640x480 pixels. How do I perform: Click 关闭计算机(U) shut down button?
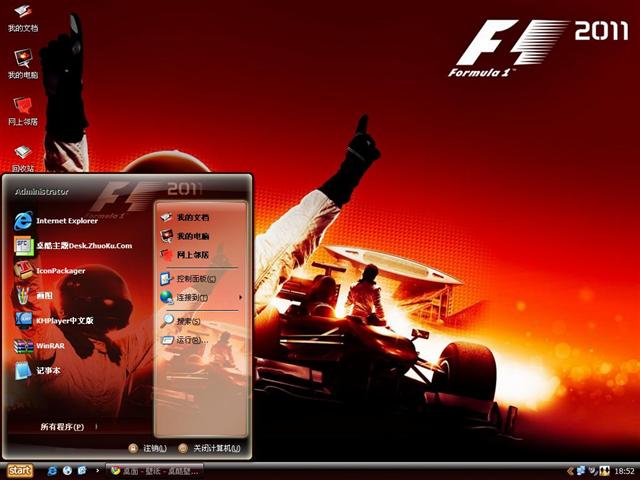tap(209, 448)
